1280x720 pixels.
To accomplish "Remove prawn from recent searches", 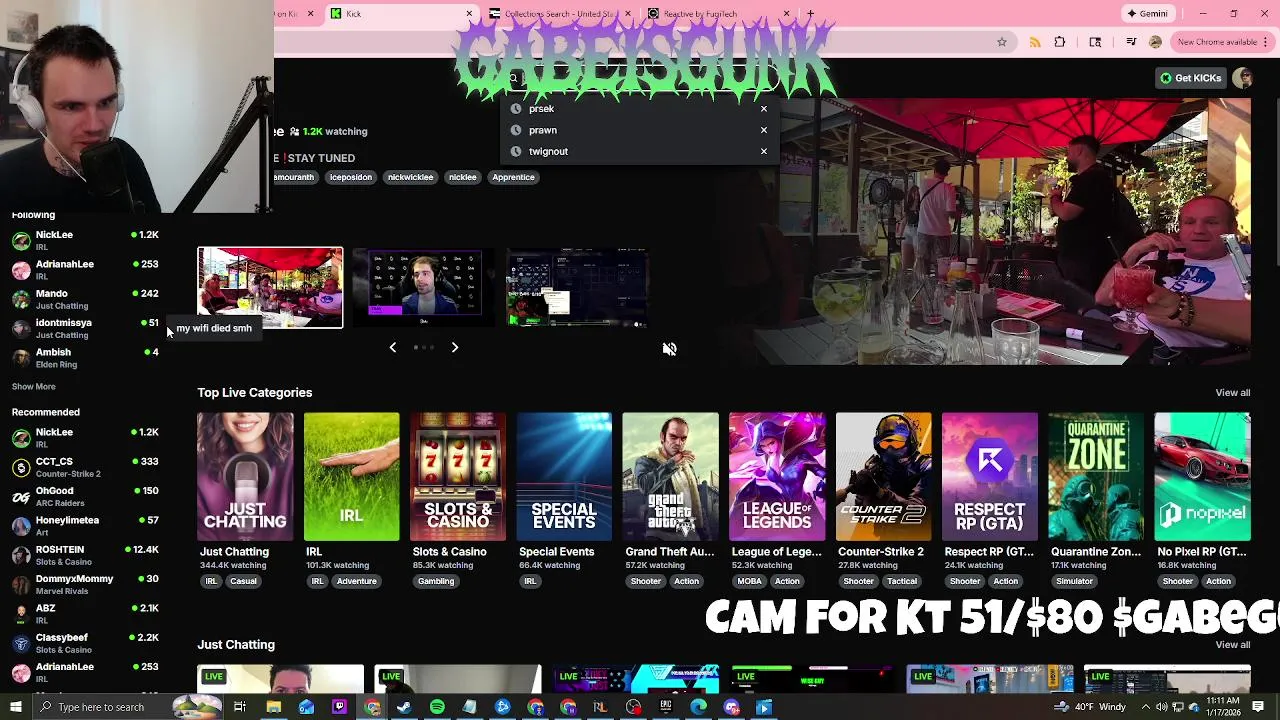I will [x=763, y=130].
